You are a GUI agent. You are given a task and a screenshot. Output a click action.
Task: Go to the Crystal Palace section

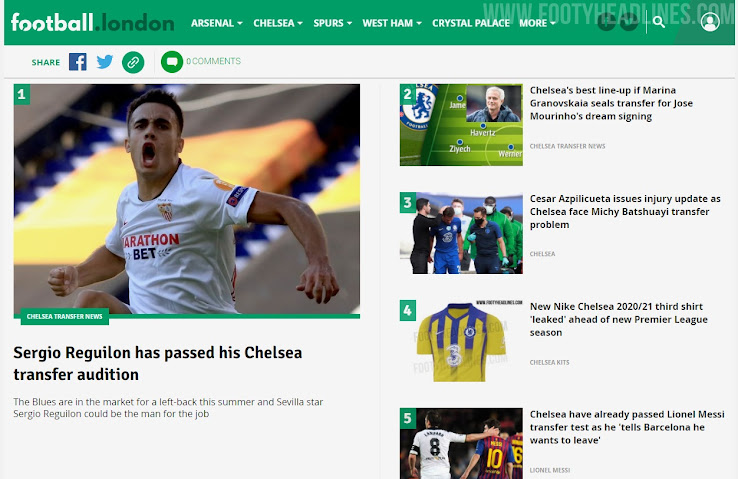(471, 23)
